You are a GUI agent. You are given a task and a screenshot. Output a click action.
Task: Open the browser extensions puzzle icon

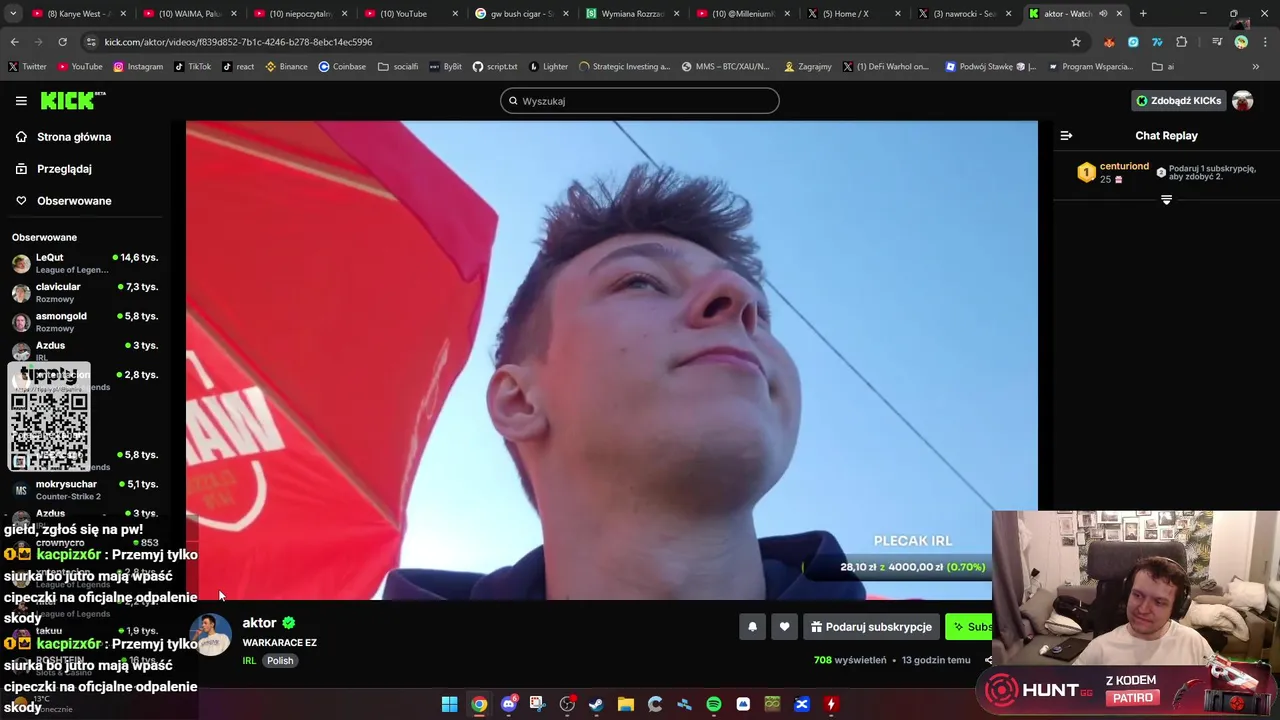[x=1182, y=42]
